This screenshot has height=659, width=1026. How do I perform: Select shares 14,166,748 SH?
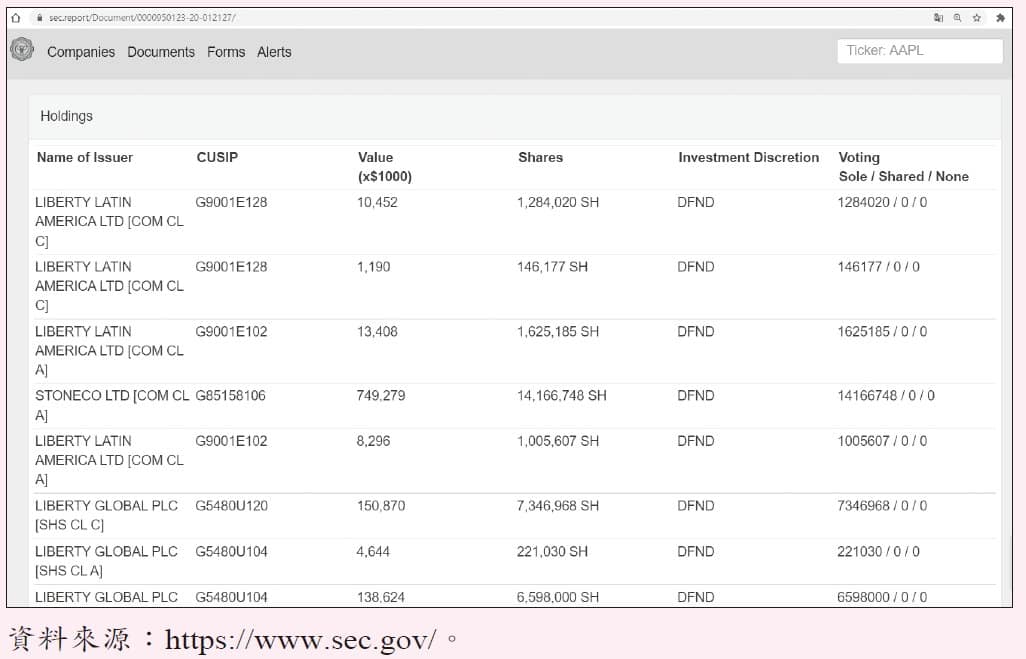(x=562, y=396)
